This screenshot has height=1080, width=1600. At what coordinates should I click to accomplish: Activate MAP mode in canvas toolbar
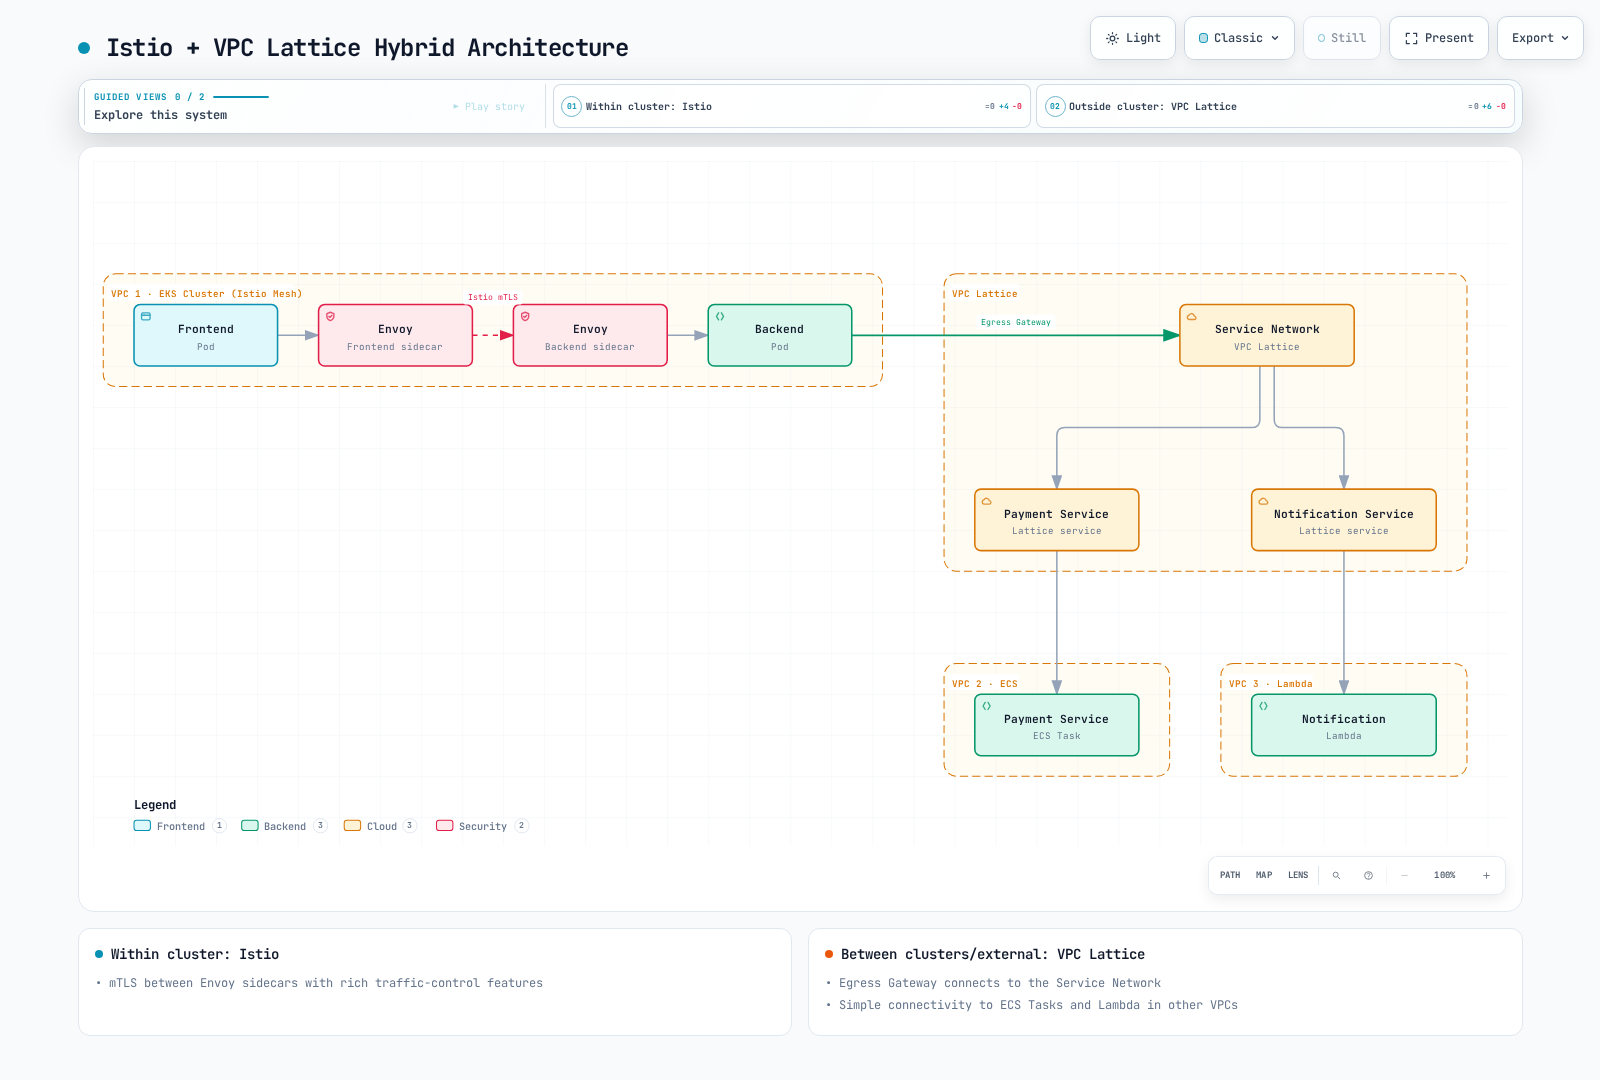(1264, 875)
